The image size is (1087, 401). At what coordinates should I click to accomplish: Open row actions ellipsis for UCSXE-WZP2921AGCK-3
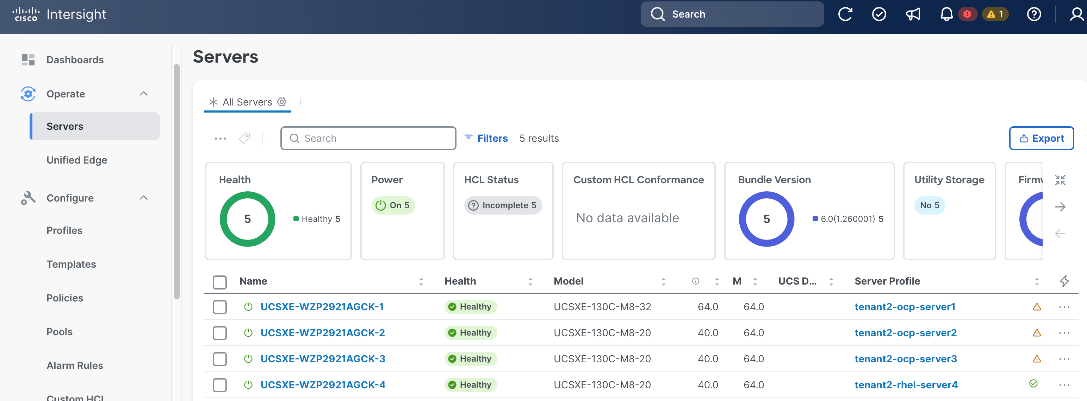point(1065,359)
